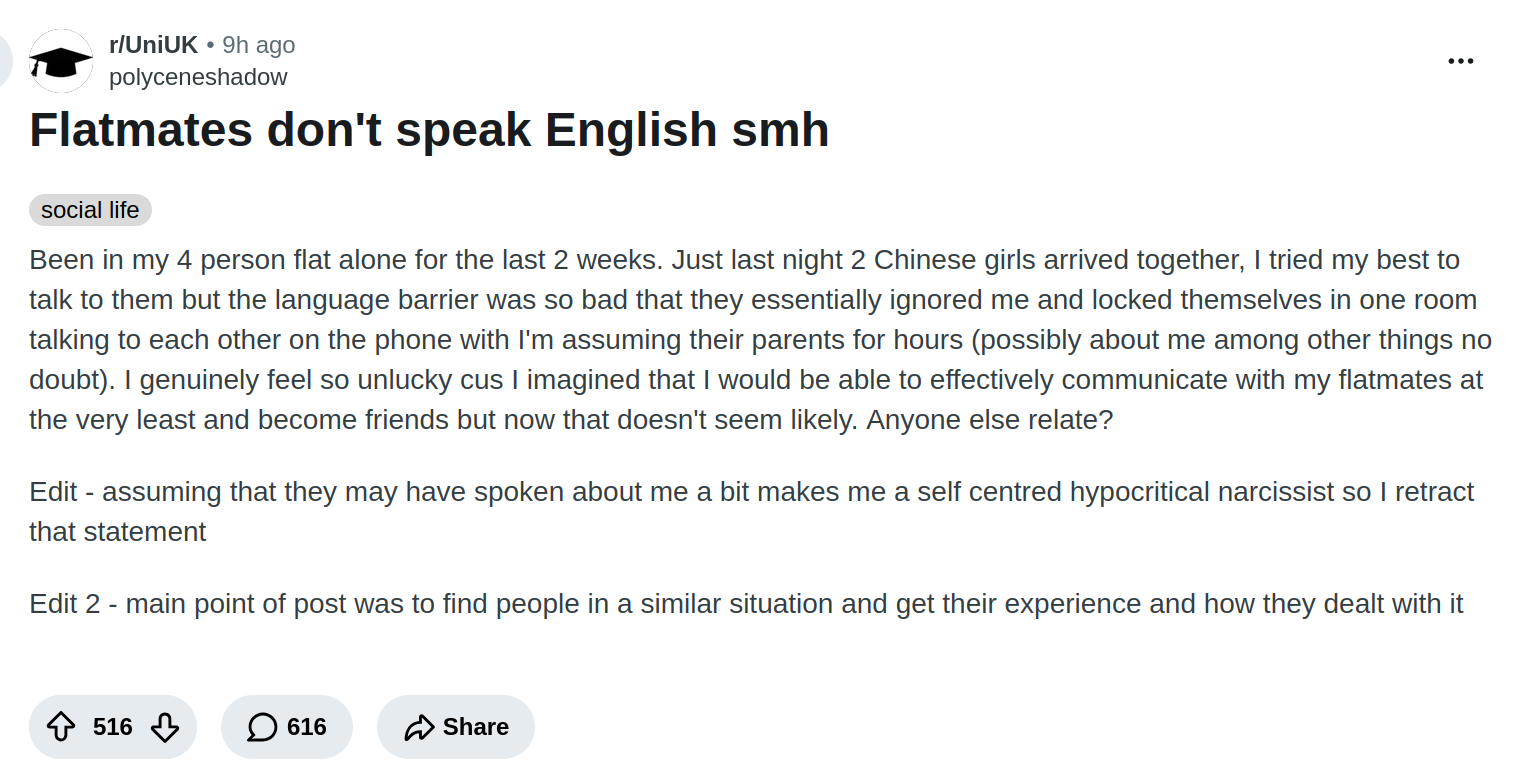1518x781 pixels.
Task: Click the "9h ago" timestamp
Action: click(259, 45)
